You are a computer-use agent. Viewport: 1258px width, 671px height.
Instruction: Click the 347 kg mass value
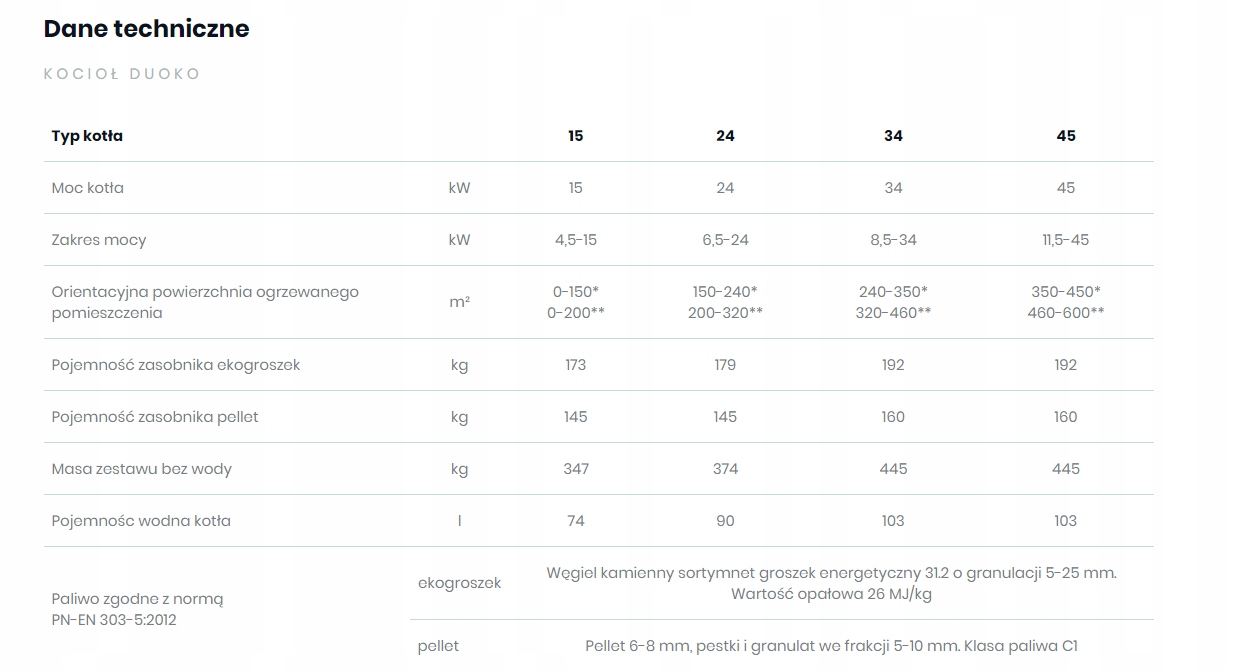coord(575,469)
